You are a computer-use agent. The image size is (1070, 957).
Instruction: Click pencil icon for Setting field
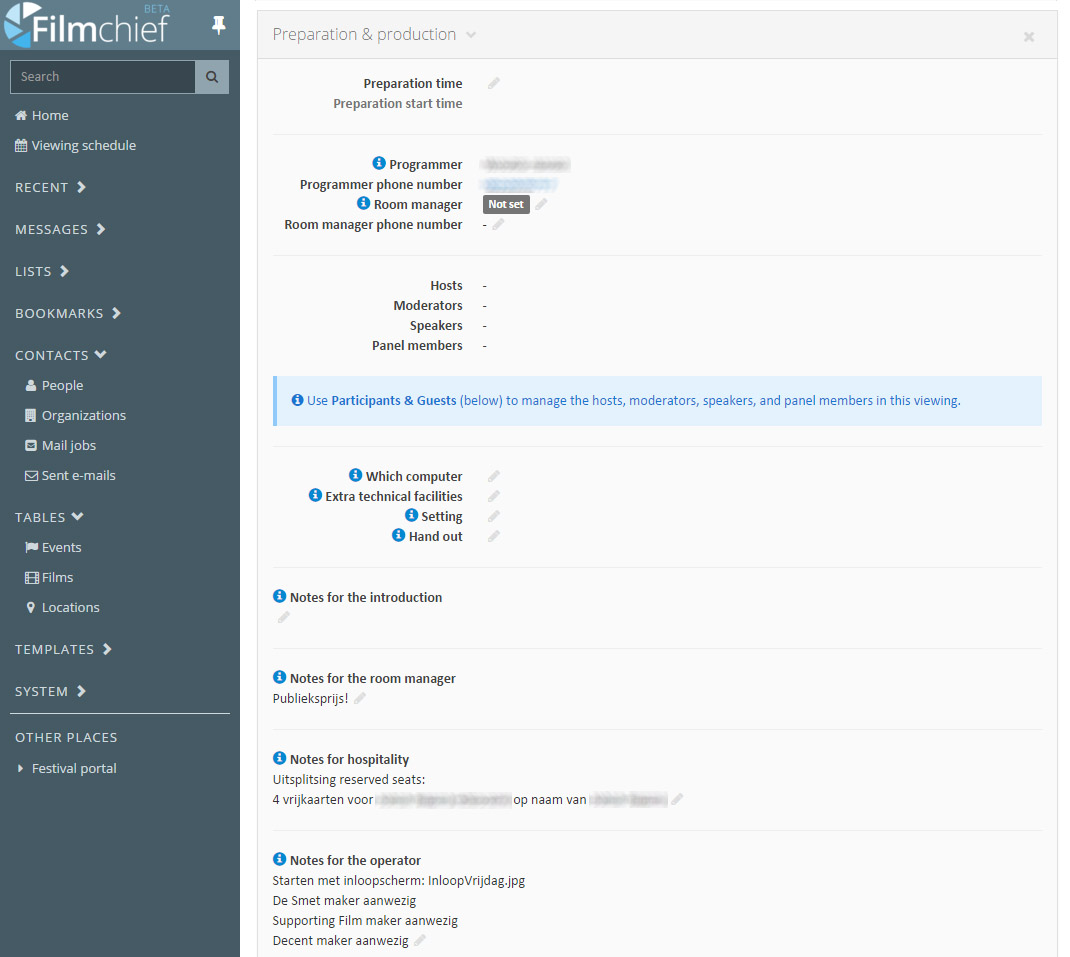[x=493, y=517]
